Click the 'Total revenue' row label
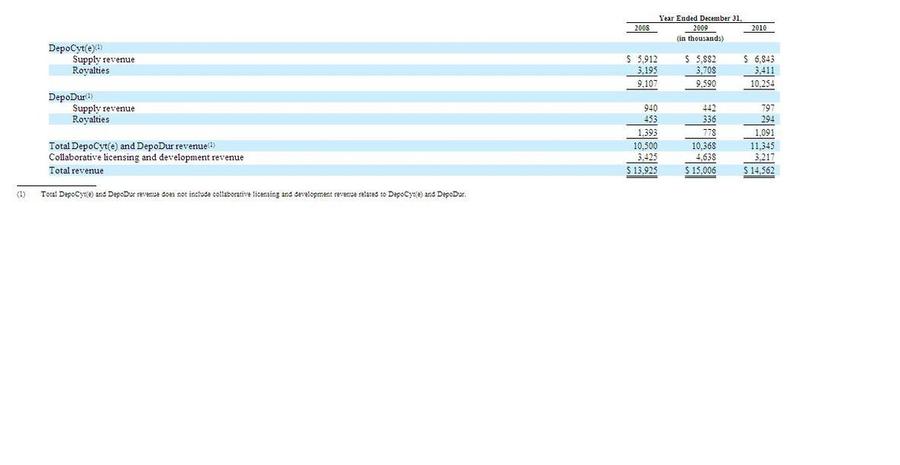900x465 pixels. [76, 170]
